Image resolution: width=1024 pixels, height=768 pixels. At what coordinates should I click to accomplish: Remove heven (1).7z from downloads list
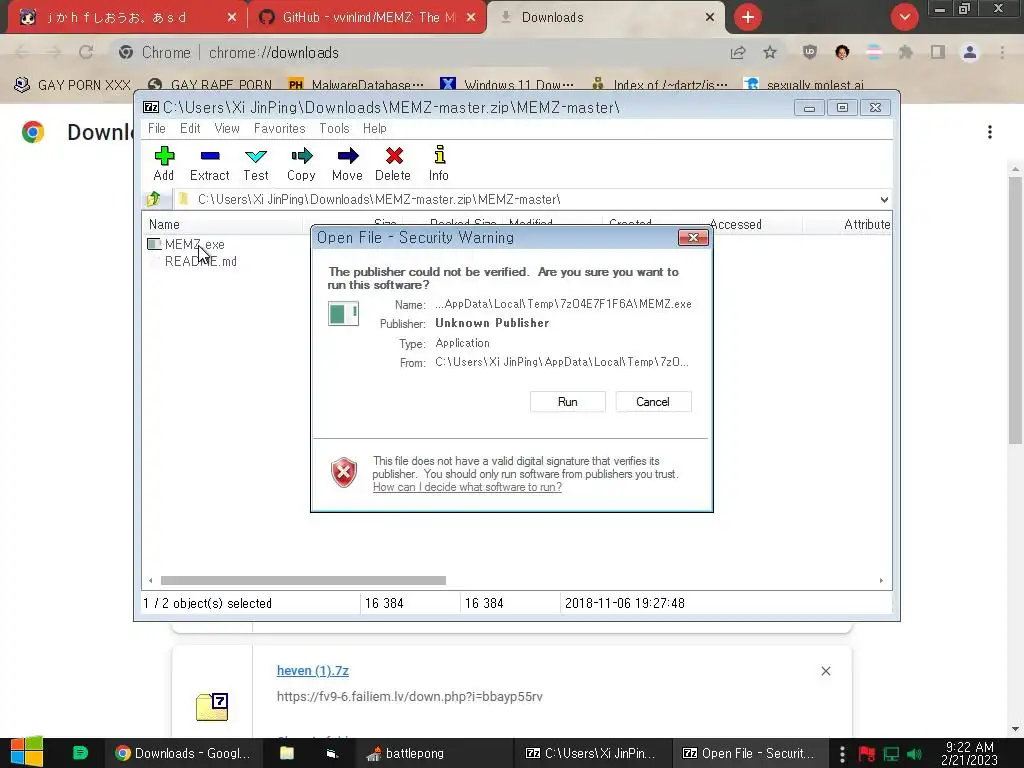(825, 671)
